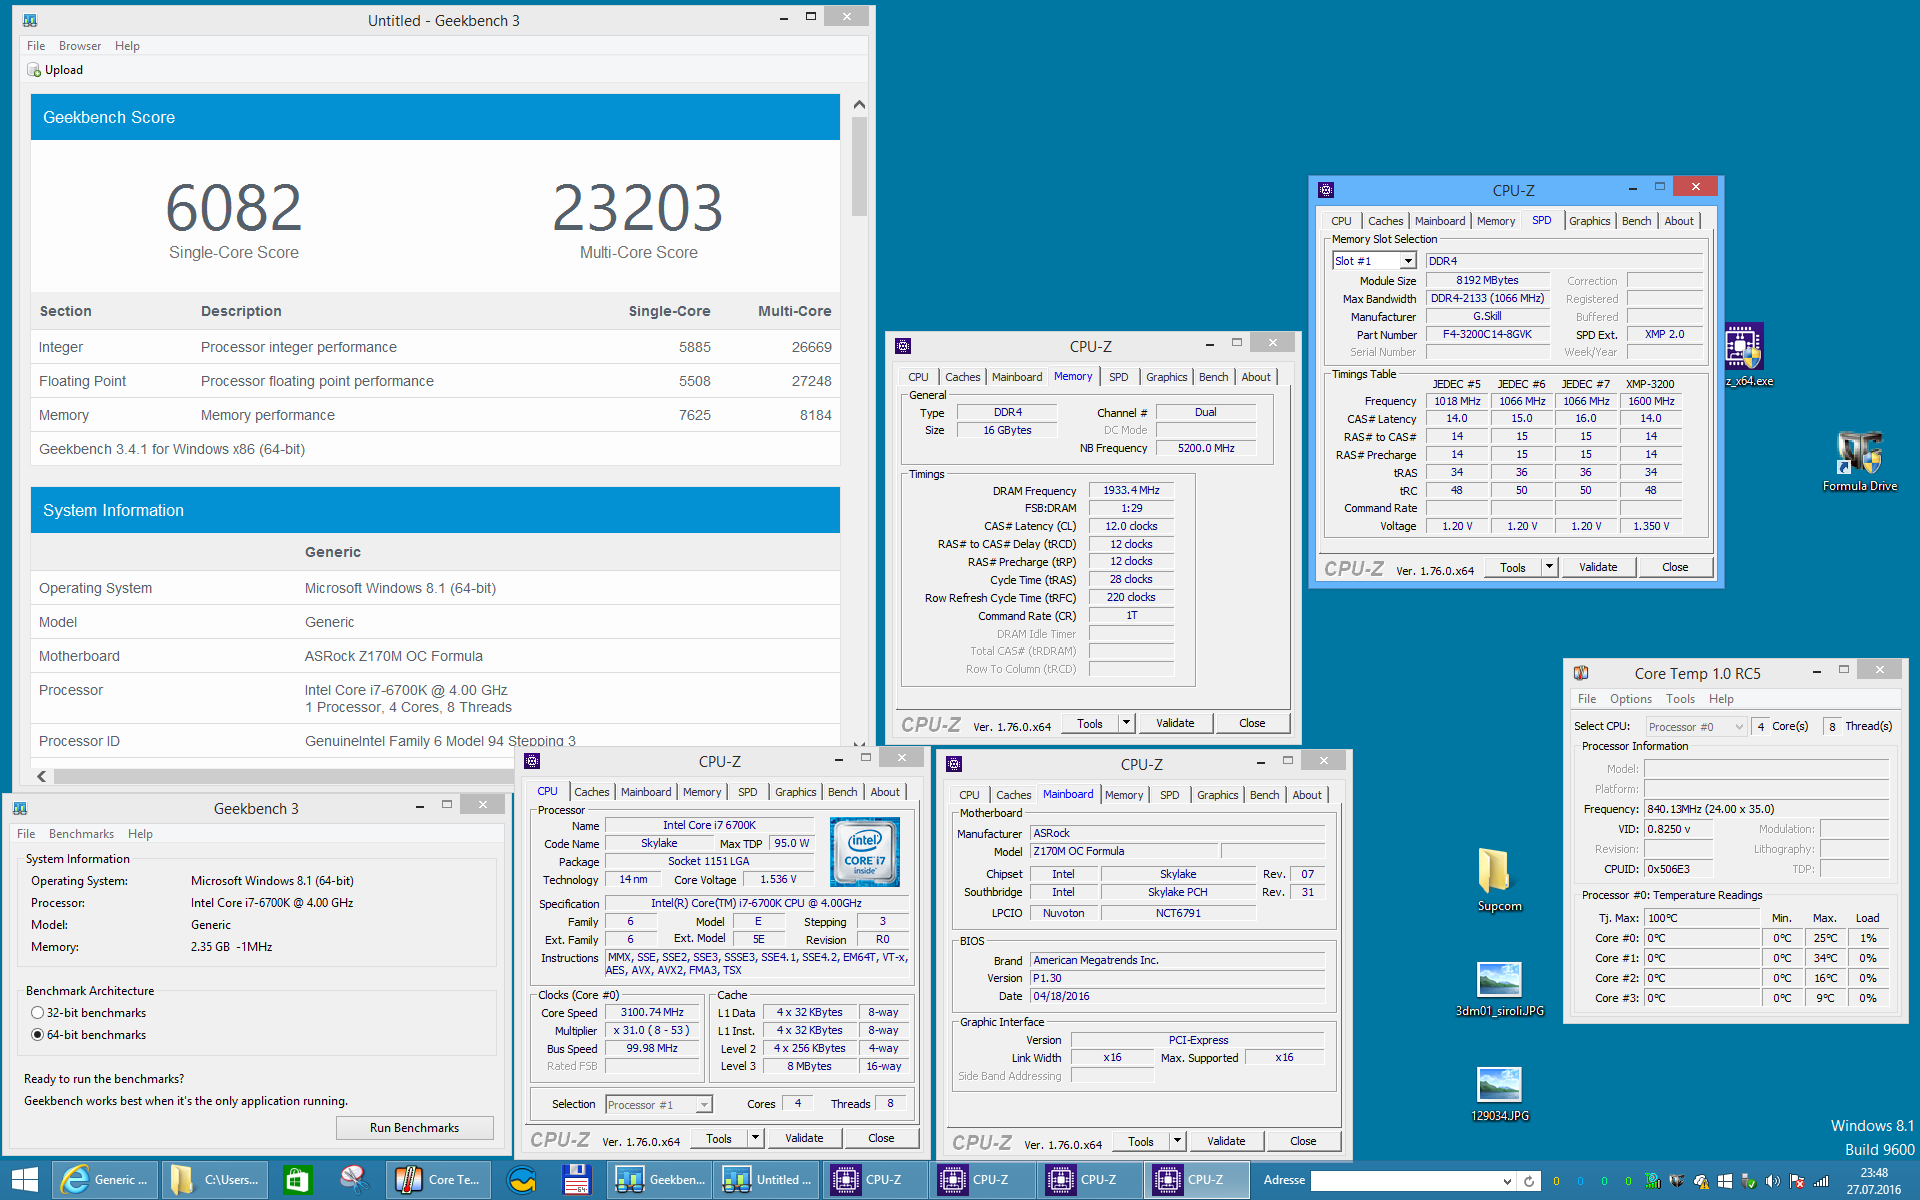
Task: Open Snipping Tool scissors taskbar icon
Action: (353, 1180)
